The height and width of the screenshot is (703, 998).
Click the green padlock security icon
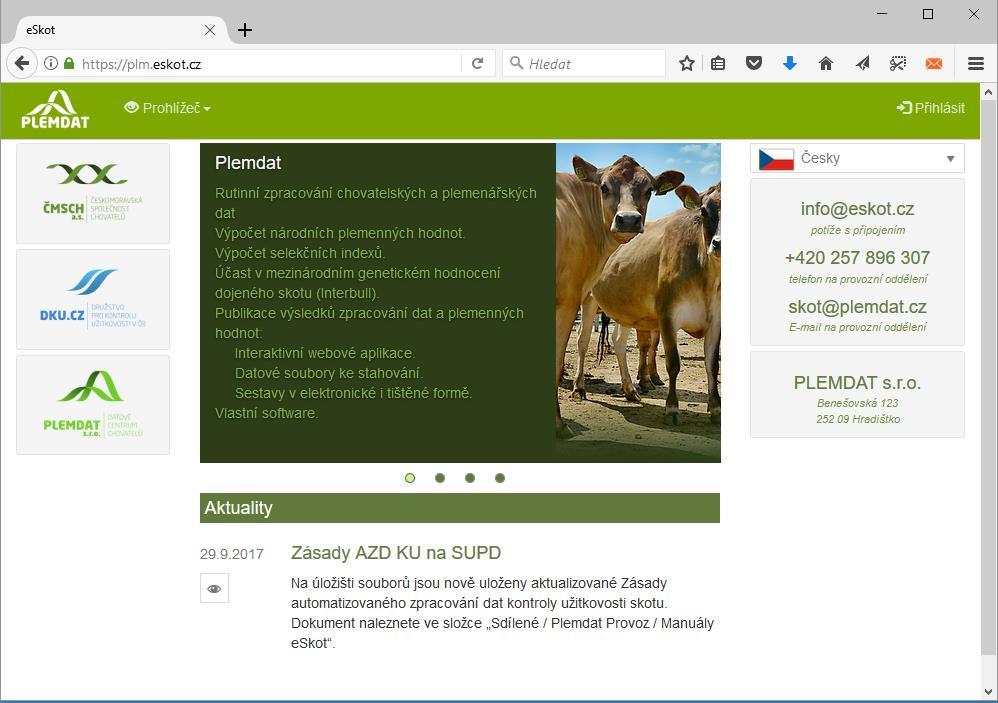(x=69, y=64)
